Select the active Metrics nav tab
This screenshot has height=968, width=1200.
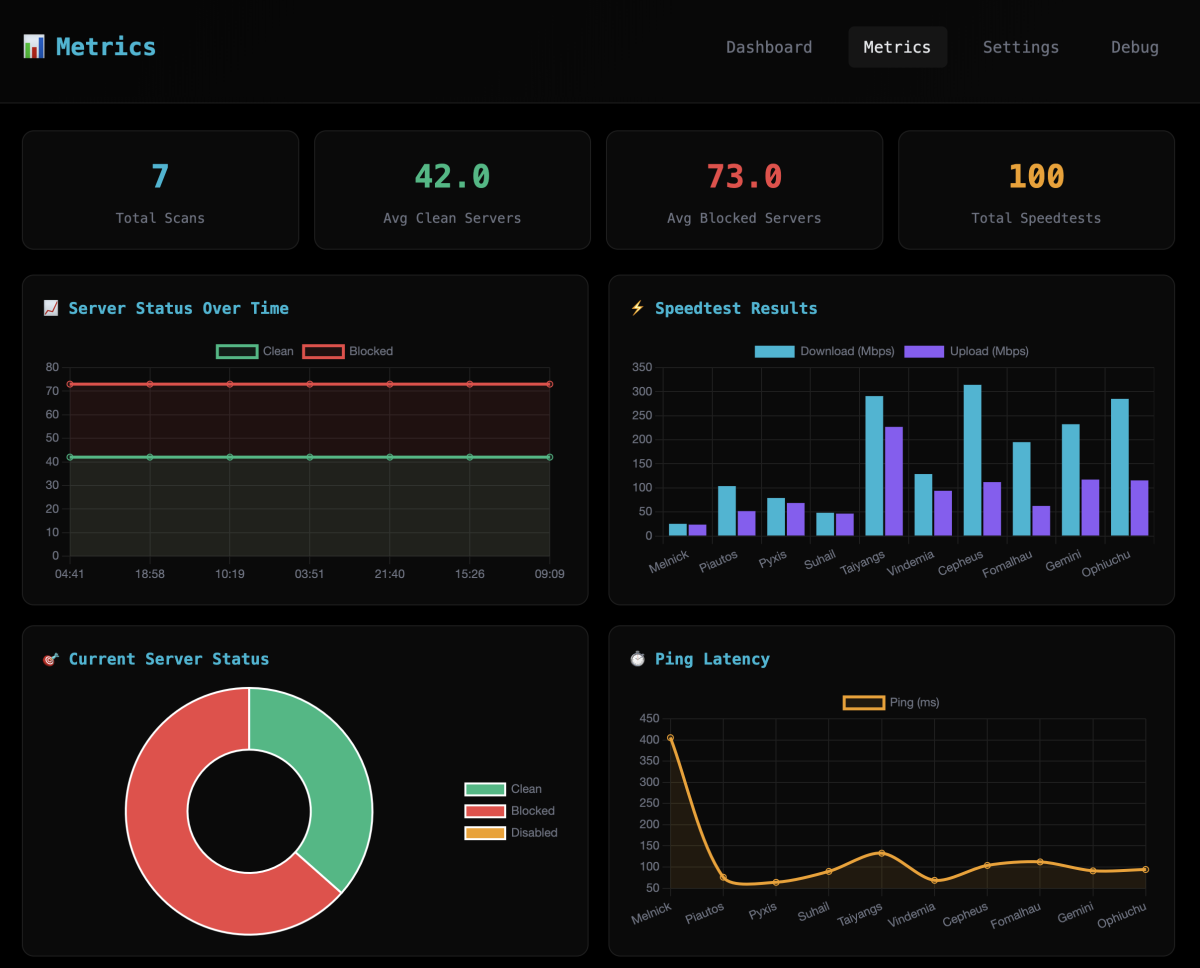coord(897,47)
